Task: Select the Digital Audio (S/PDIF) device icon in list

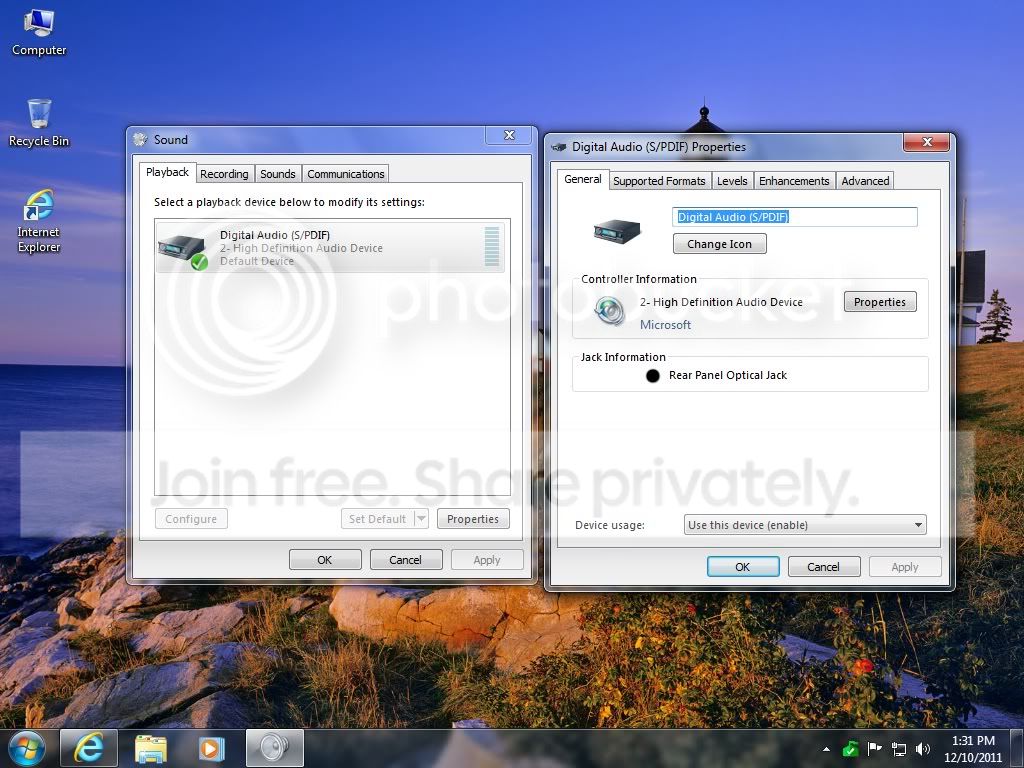Action: coord(183,250)
